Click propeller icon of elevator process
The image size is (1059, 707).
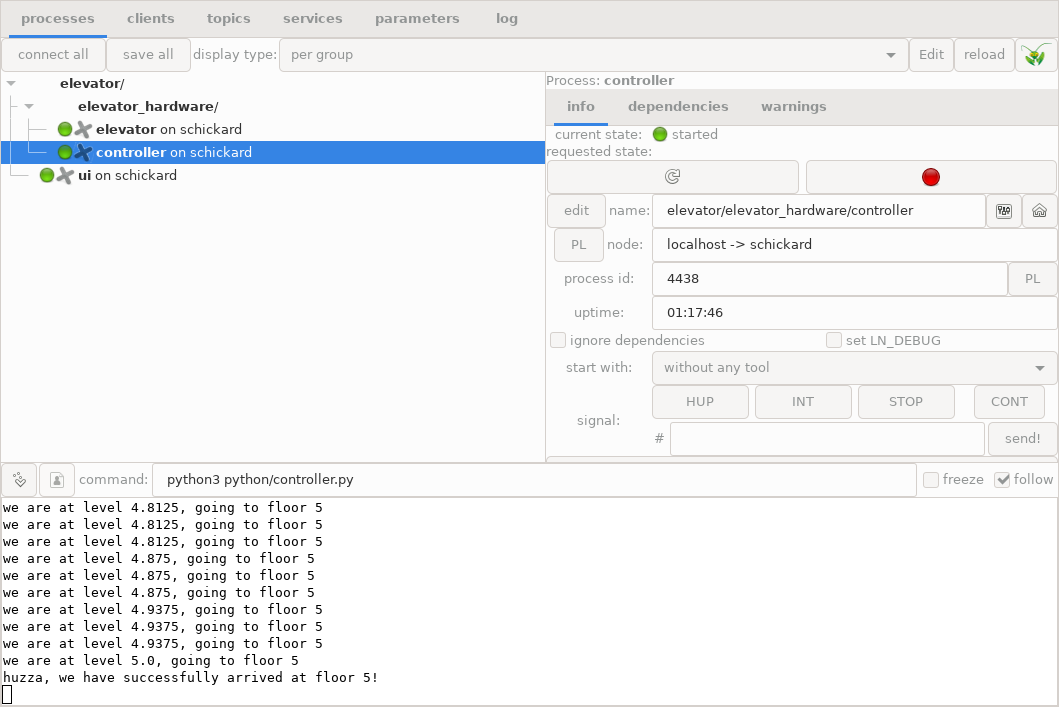point(83,129)
